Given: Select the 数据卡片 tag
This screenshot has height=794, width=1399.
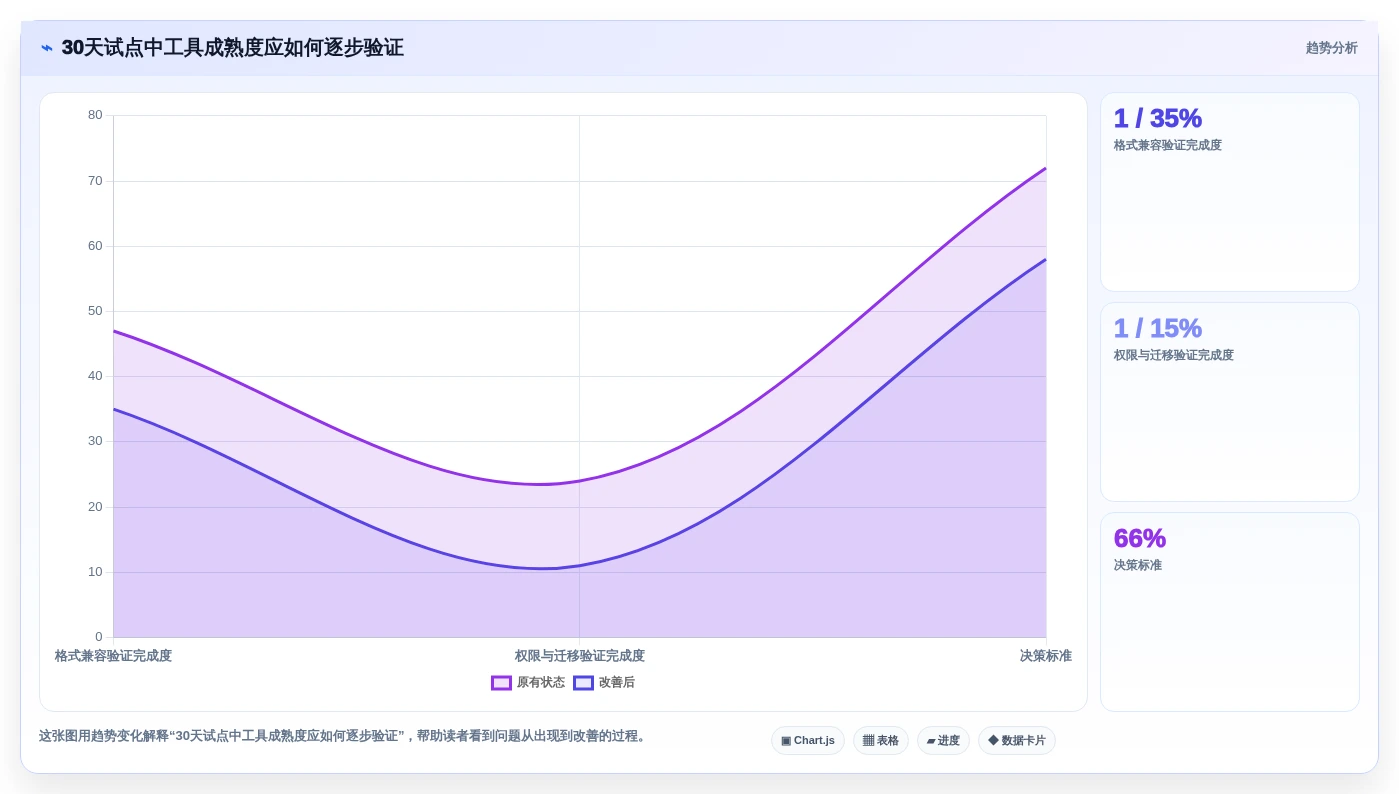Looking at the screenshot, I should pyautogui.click(x=1017, y=741).
